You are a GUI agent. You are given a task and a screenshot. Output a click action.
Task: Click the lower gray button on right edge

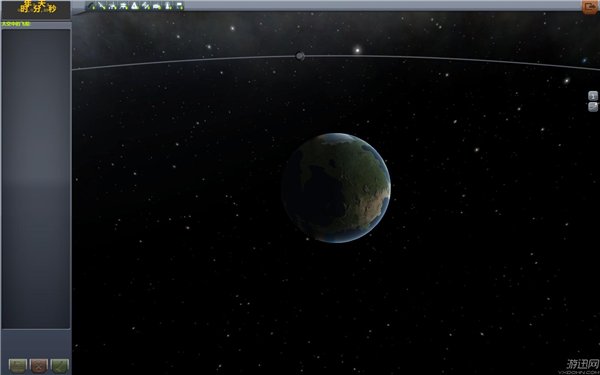click(593, 107)
